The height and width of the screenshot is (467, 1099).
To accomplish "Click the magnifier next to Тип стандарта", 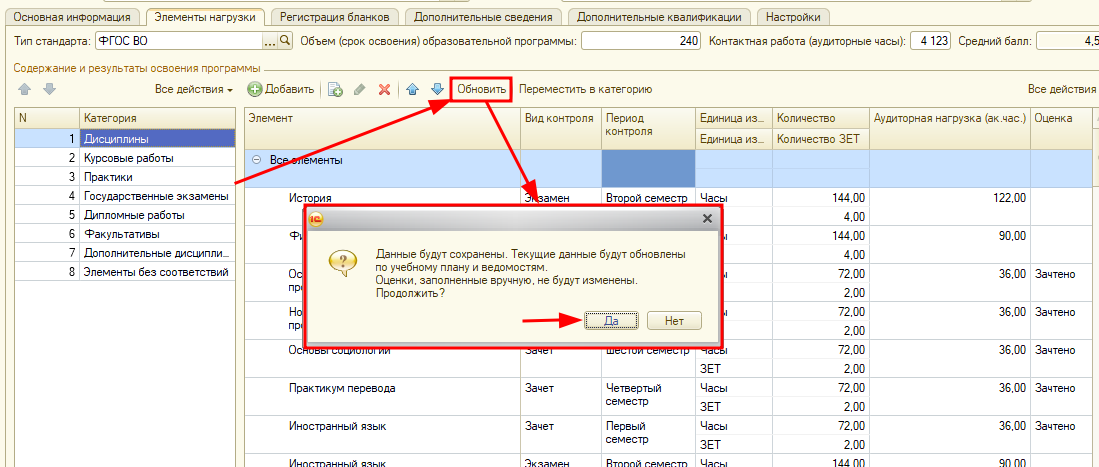I will tap(285, 41).
